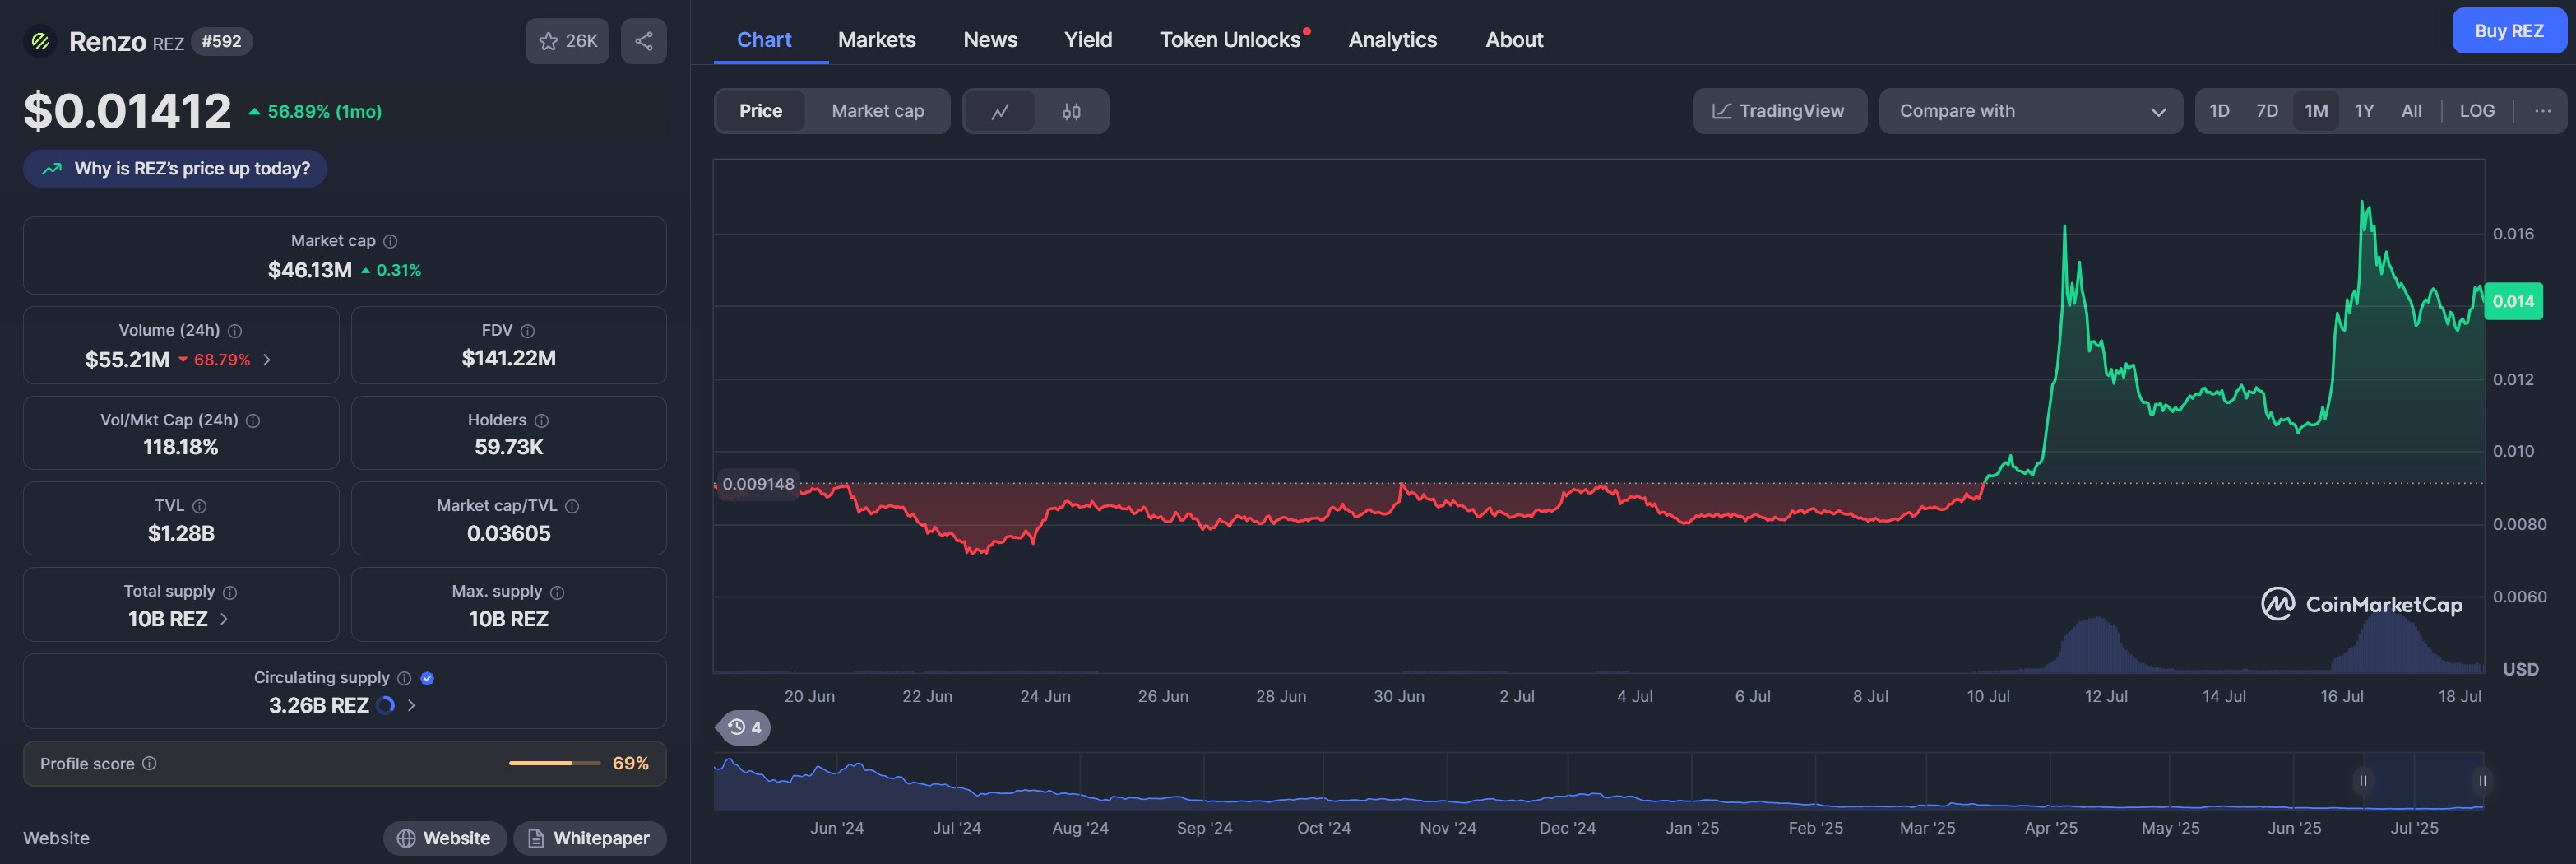This screenshot has height=864, width=2576.
Task: Click the Profile score progress bar
Action: [554, 763]
